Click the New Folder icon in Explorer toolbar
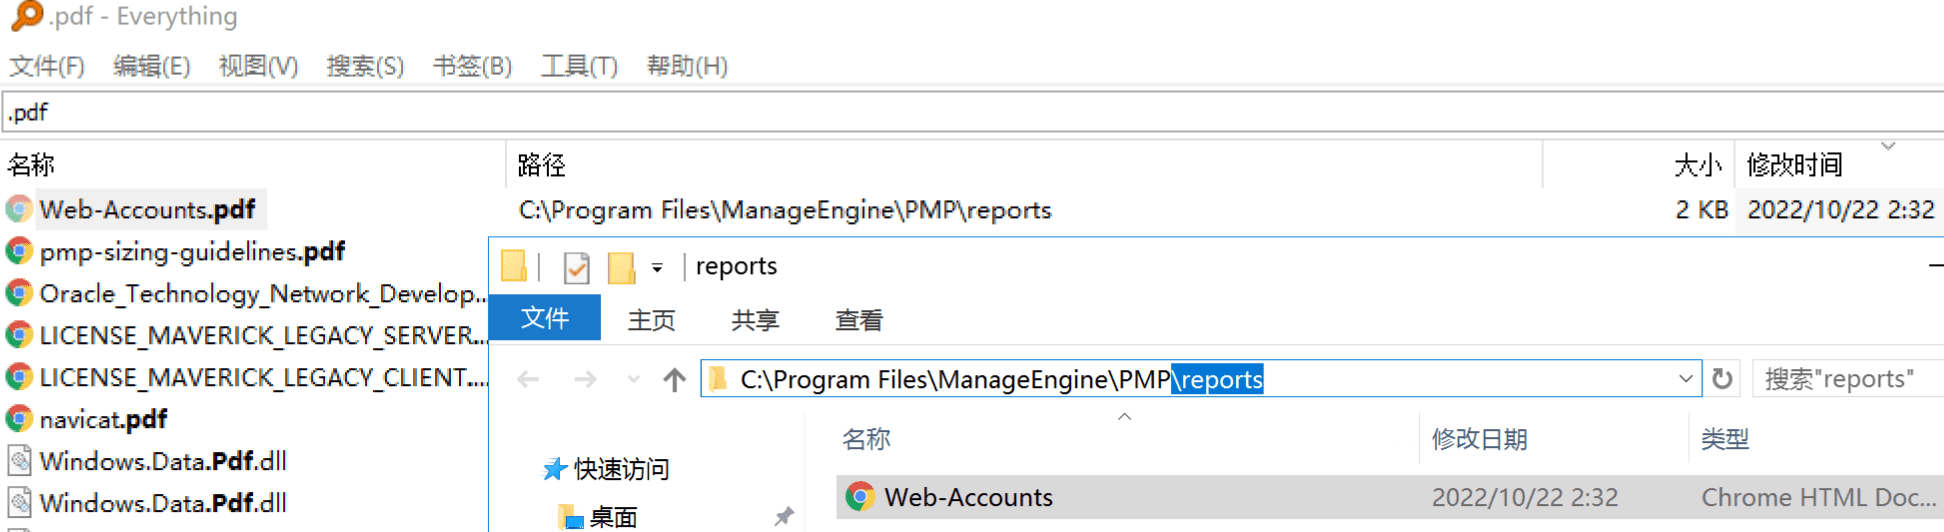 coord(621,267)
